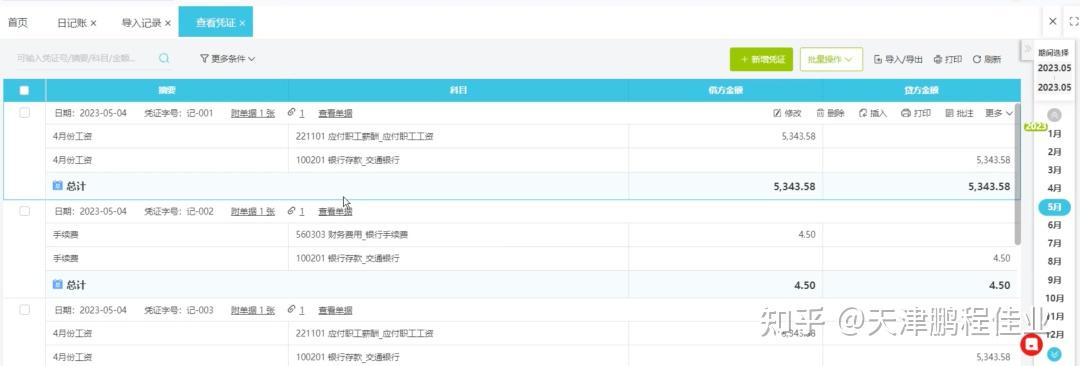1080x366 pixels.
Task: Click the 刷新 refresh icon
Action: pos(986,59)
